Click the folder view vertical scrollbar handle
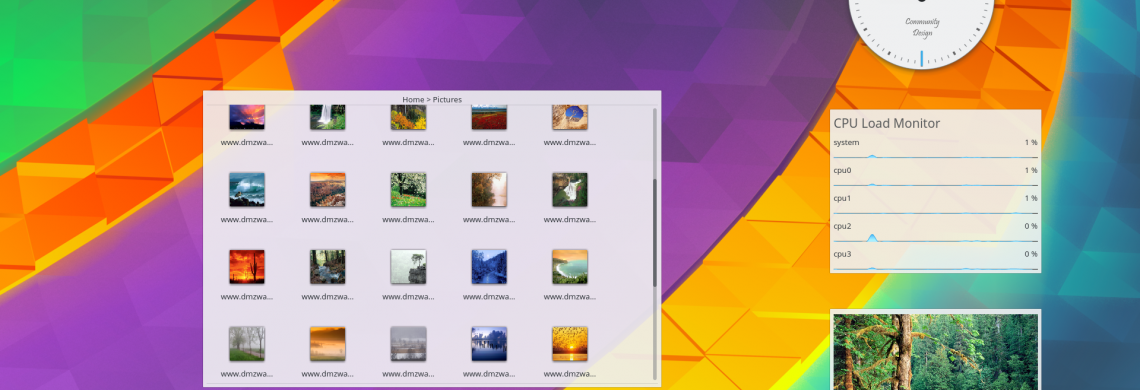1140x390 pixels. tap(654, 232)
